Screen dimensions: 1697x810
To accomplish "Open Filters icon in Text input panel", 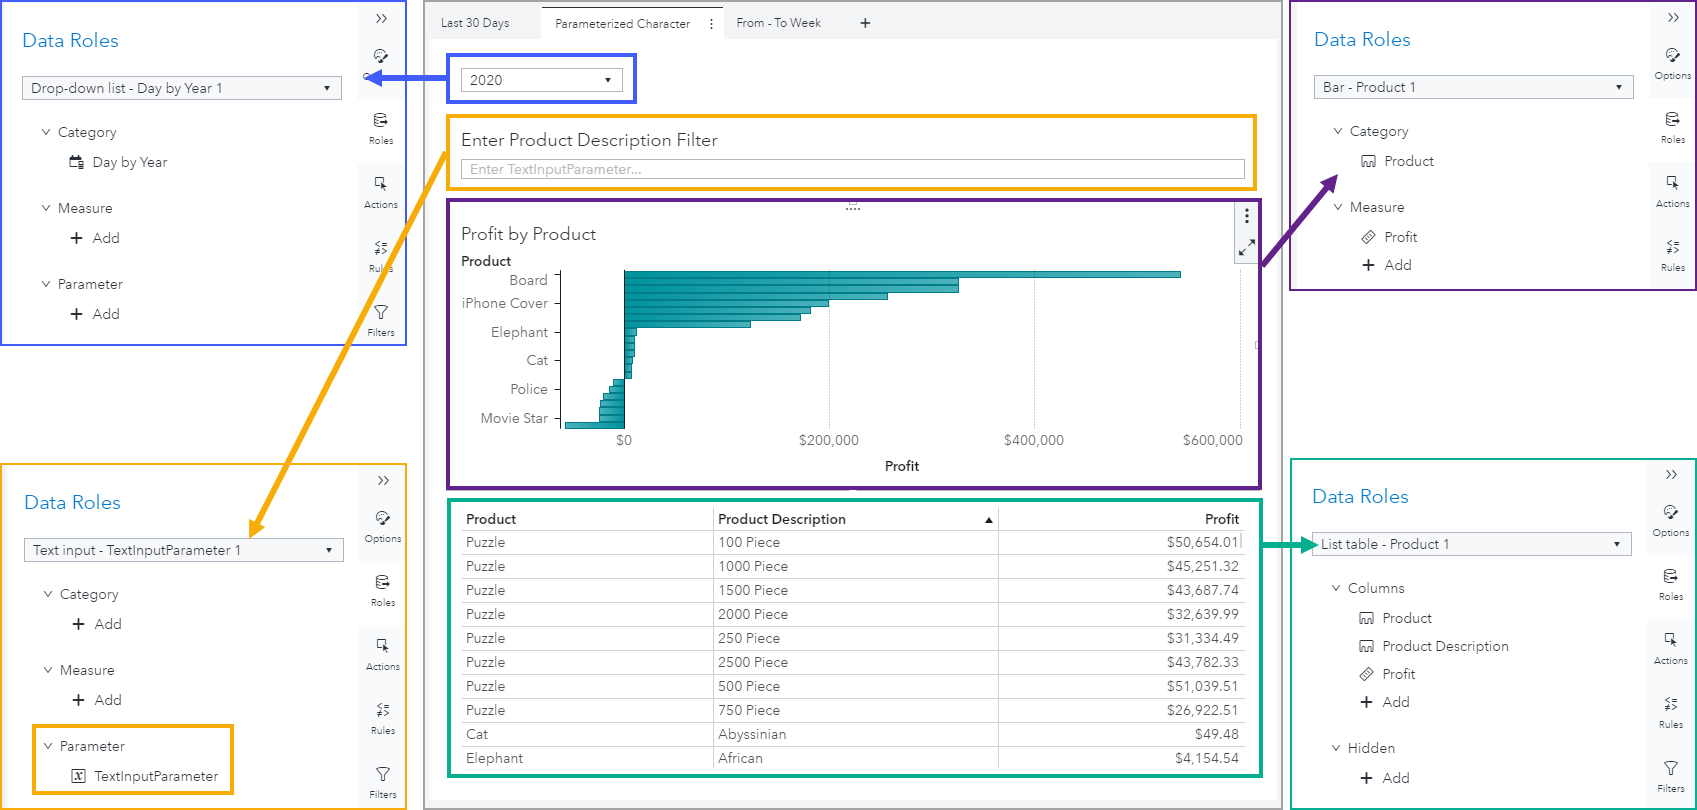I will tap(383, 781).
